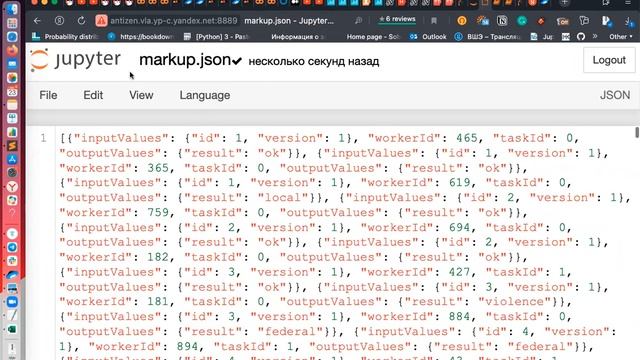The width and height of the screenshot is (640, 360).
Task: Reload the page with the refresh icon
Action: click(81, 20)
